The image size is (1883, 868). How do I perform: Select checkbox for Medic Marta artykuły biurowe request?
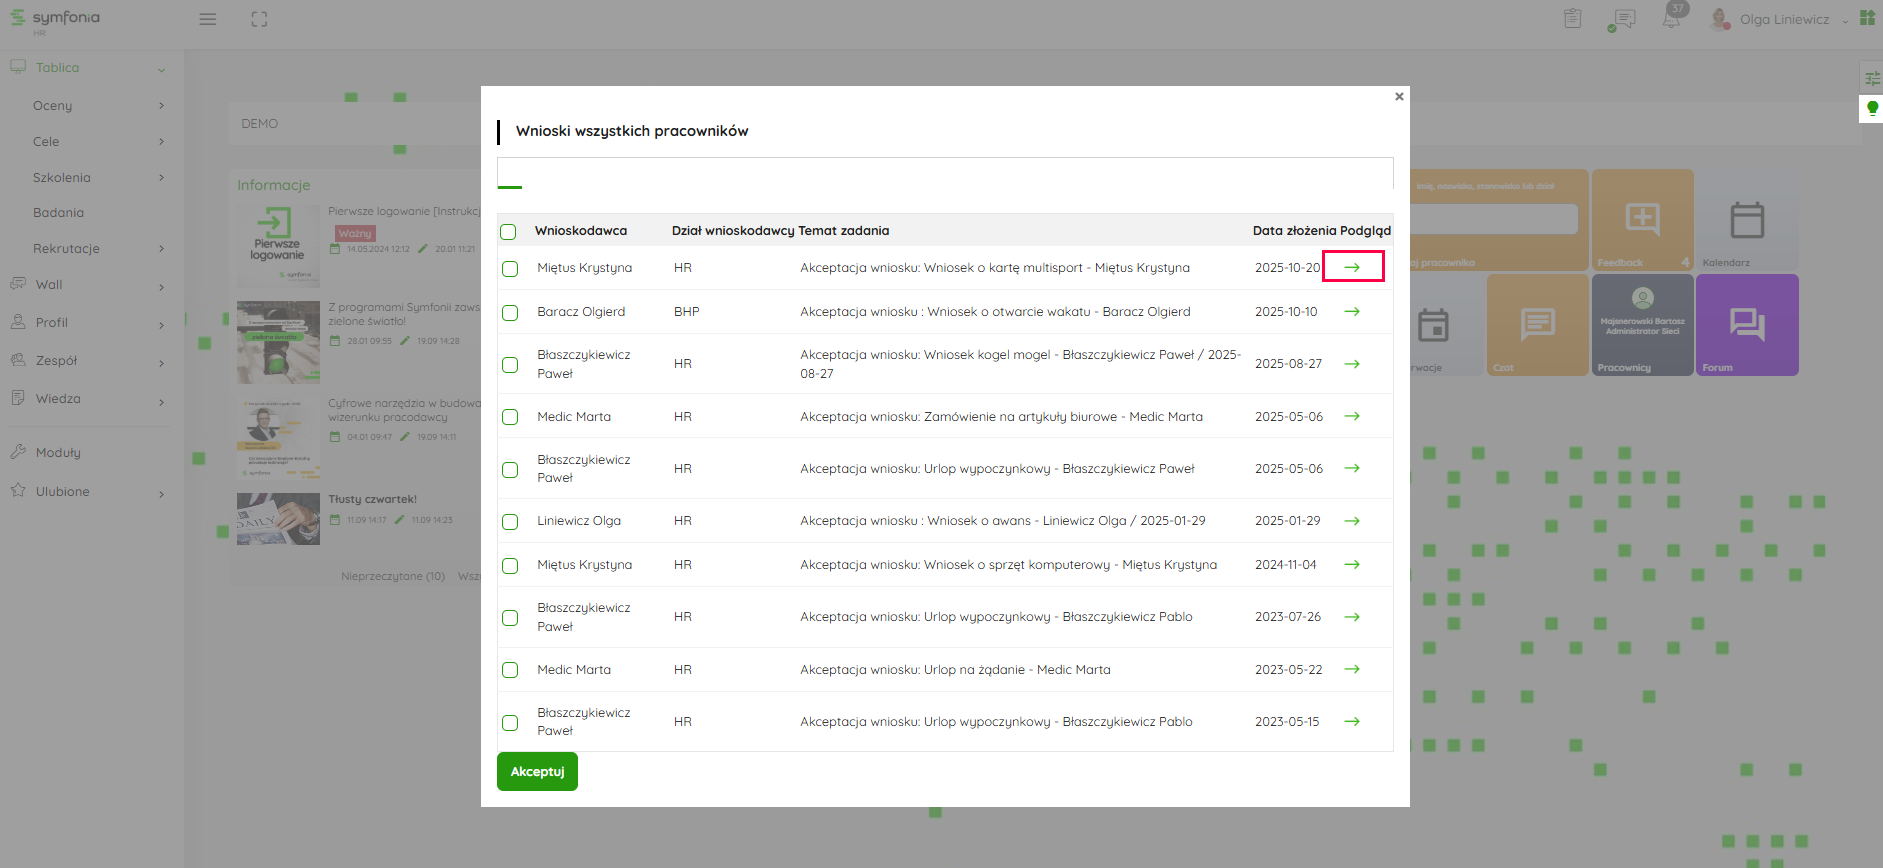point(510,417)
